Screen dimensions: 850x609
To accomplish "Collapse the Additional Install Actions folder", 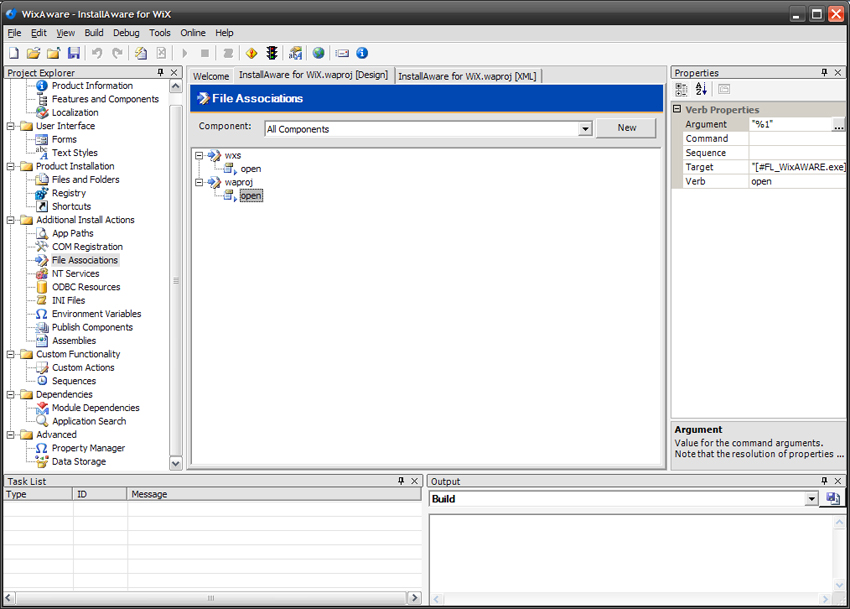I will coord(11,220).
